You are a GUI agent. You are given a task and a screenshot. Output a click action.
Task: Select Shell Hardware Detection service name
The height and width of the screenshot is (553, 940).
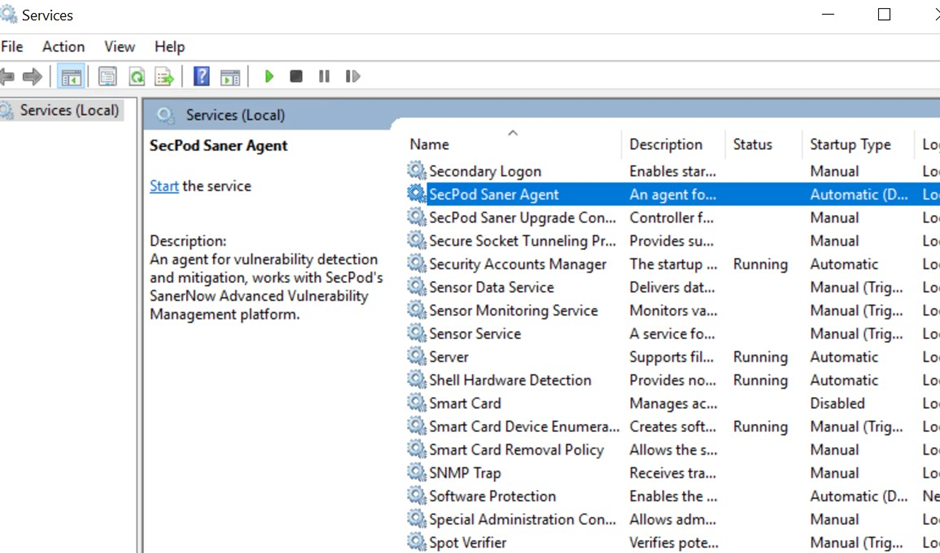click(x=510, y=380)
